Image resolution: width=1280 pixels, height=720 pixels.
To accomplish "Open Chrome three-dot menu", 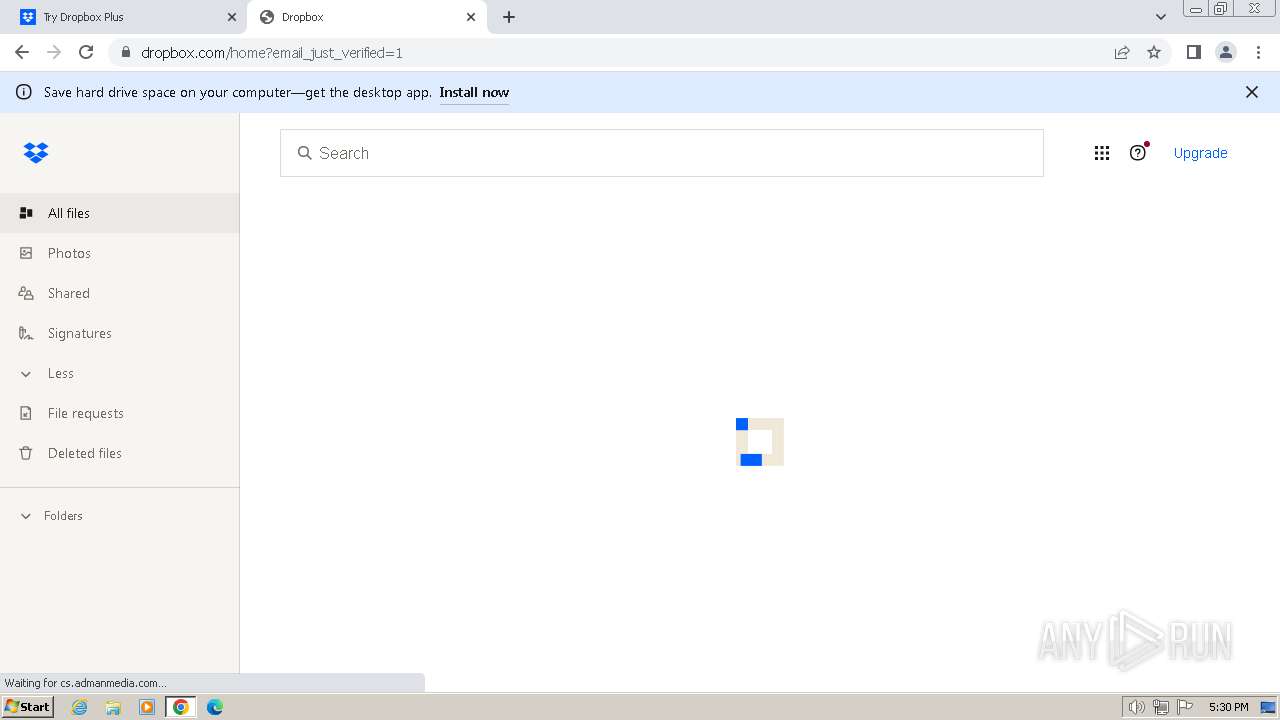I will click(x=1258, y=52).
